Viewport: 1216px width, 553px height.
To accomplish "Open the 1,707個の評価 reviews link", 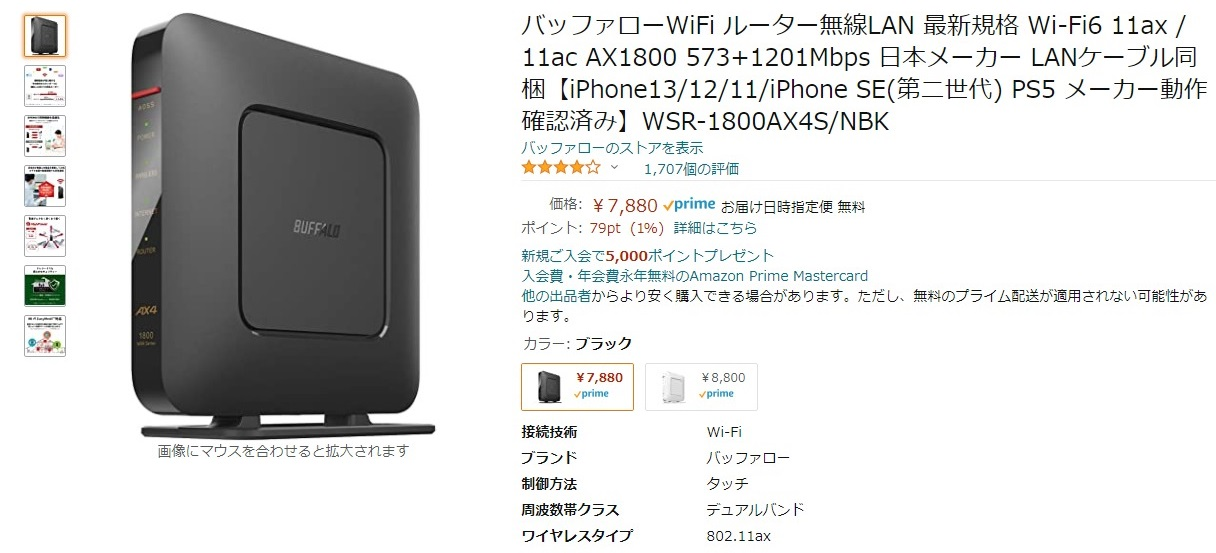I will (x=691, y=169).
